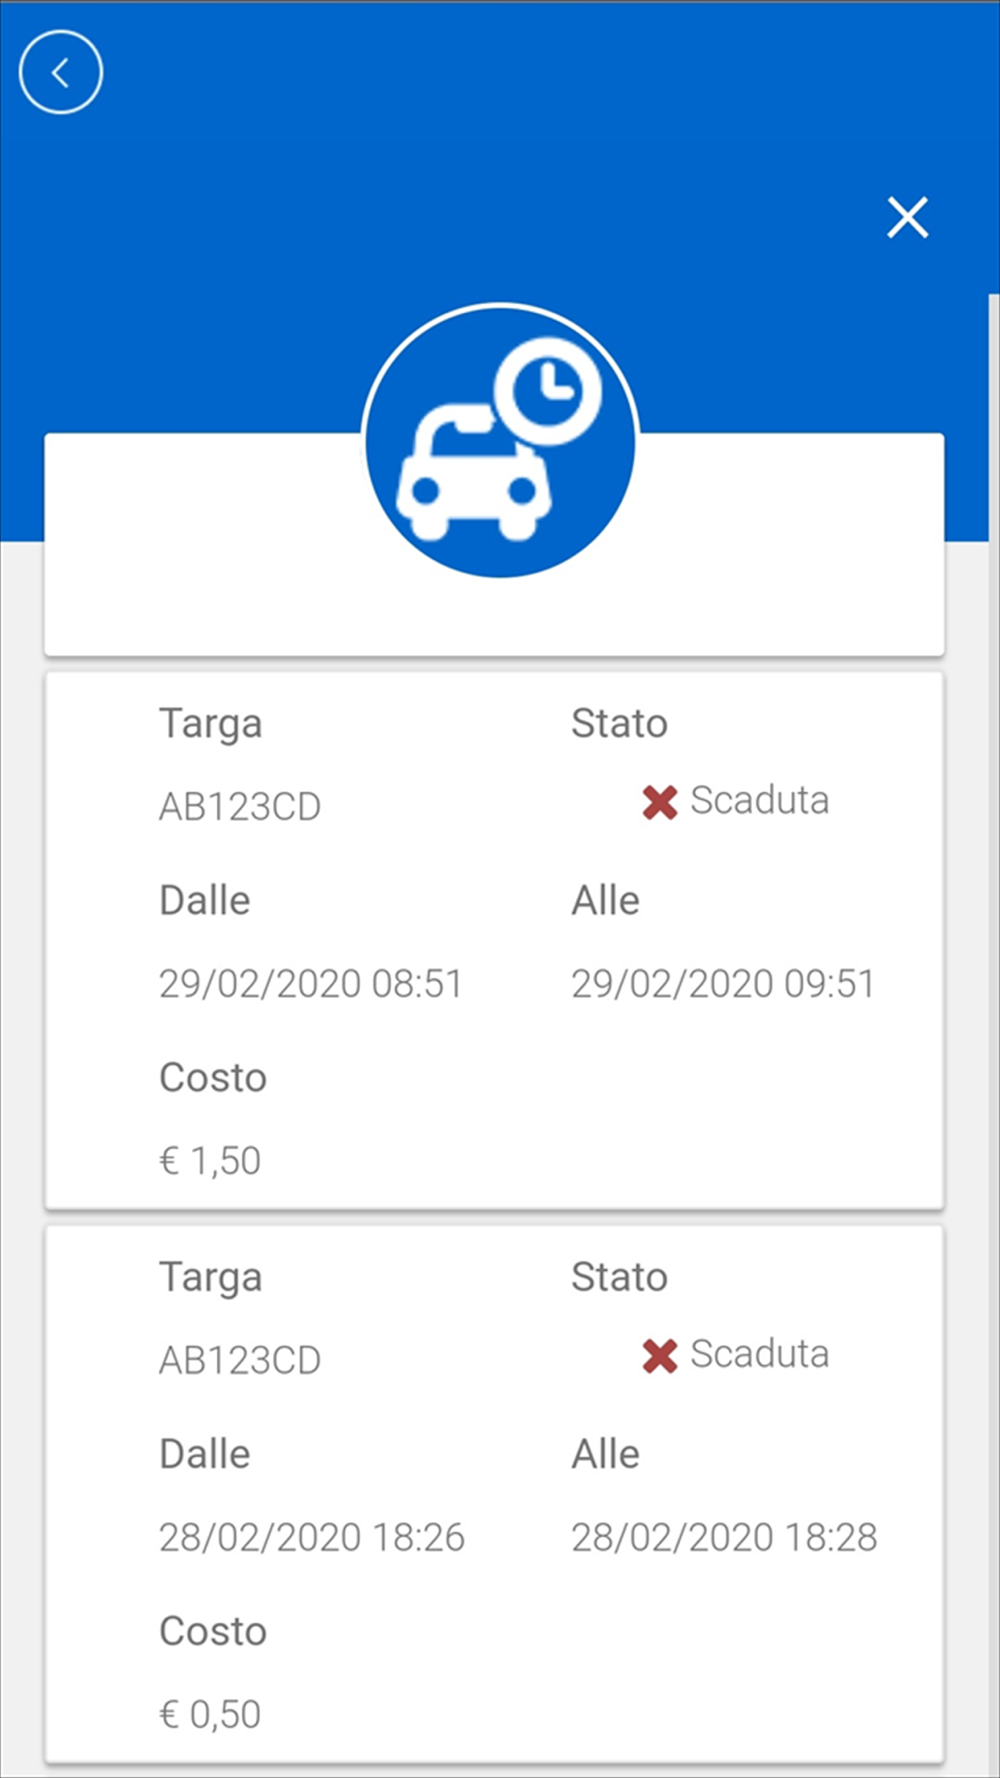Image resolution: width=1000 pixels, height=1778 pixels.
Task: Select the Scaduta status of the 29/02/2020 parking
Action: coord(759,800)
